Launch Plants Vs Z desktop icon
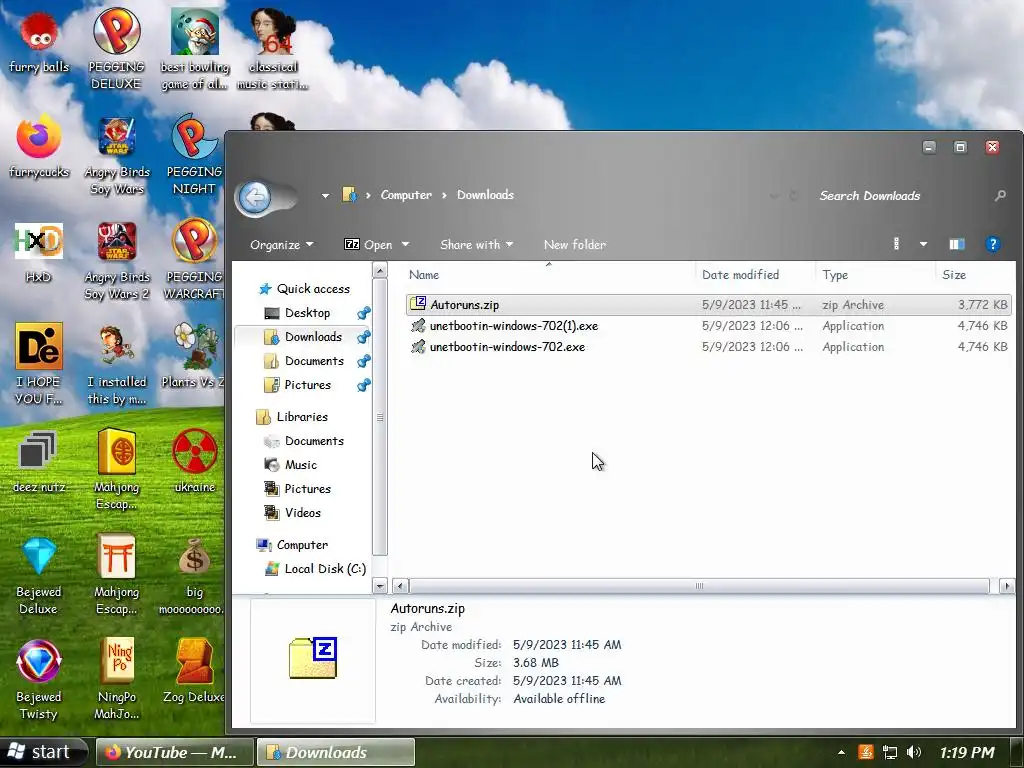1024x768 pixels. (193, 357)
